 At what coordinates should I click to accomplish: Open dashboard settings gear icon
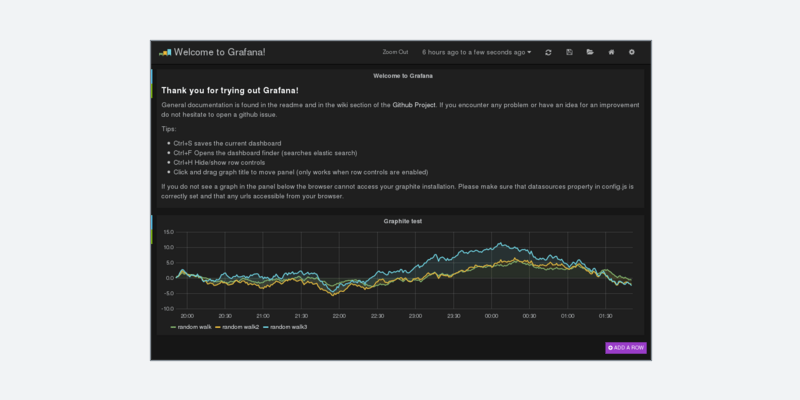632,52
